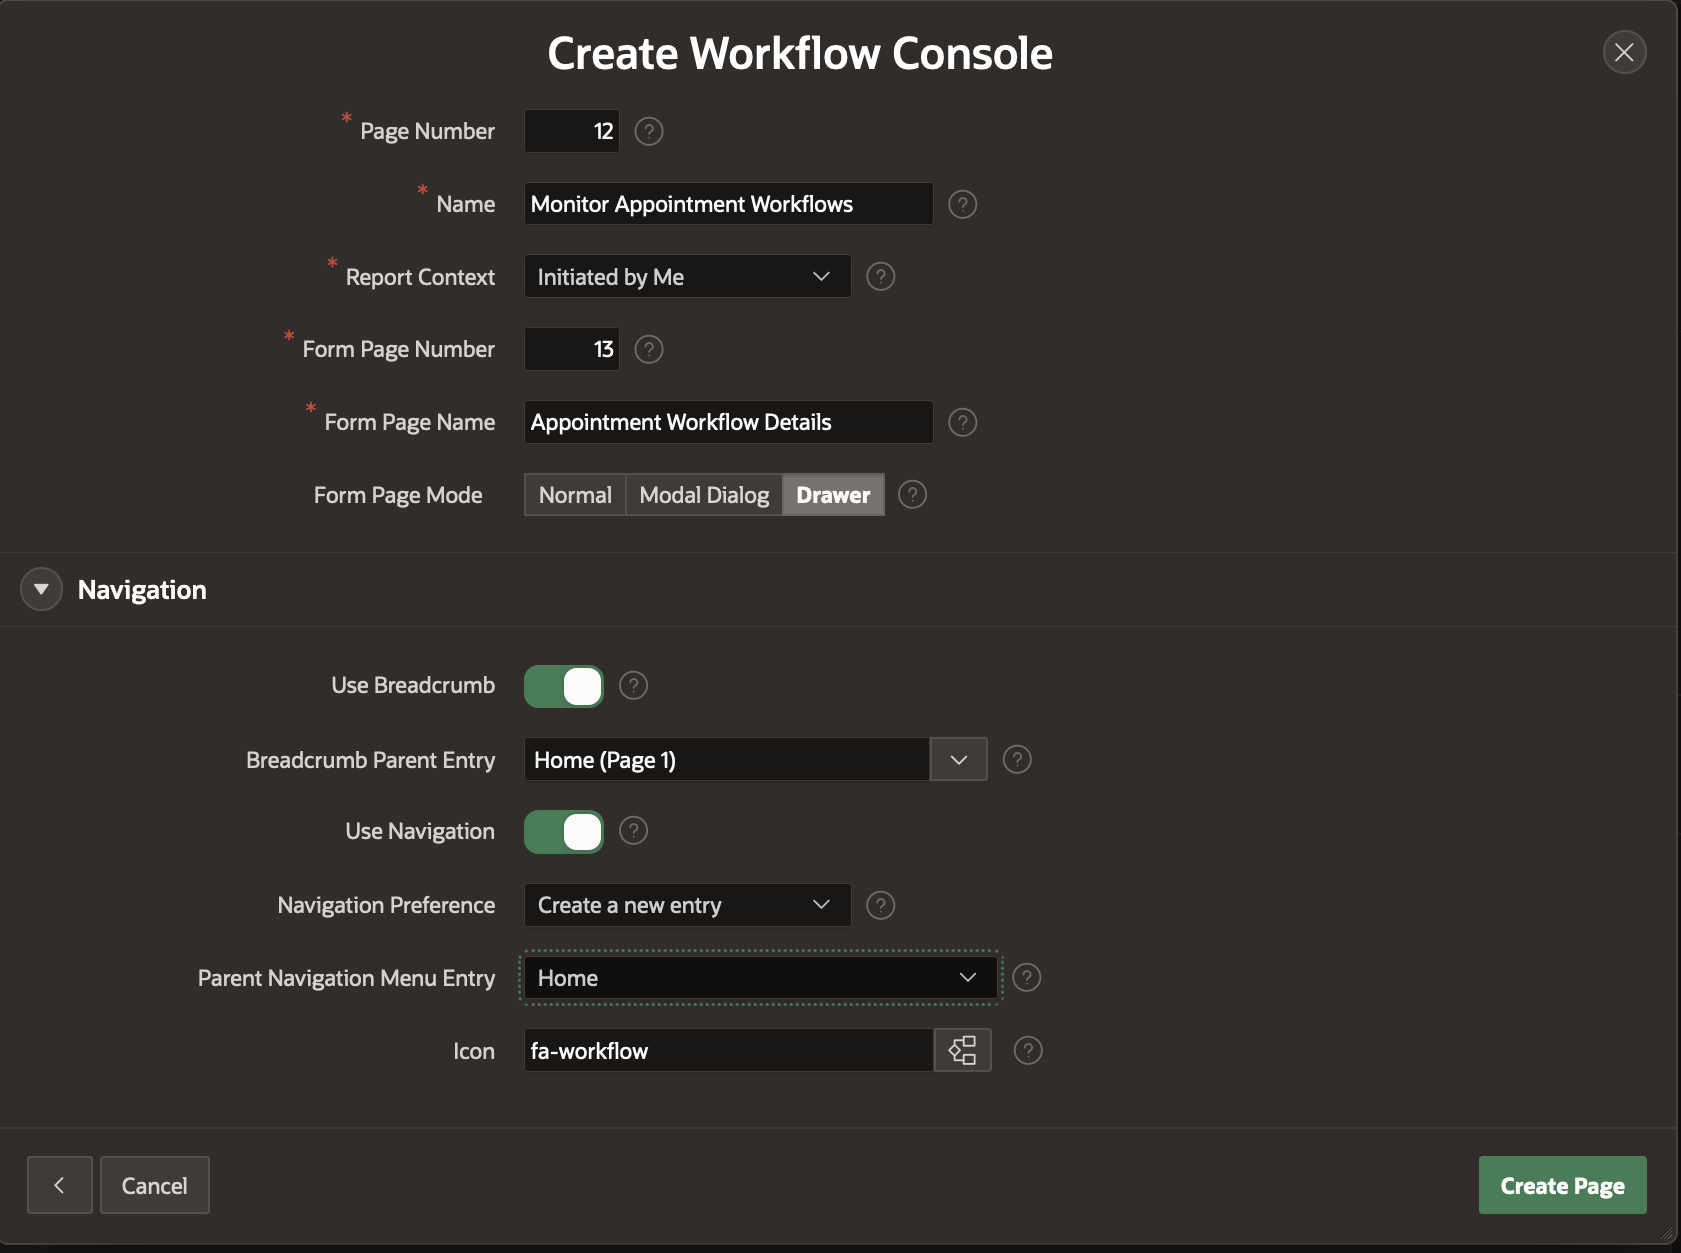Open help for Breadcrumb Parent Entry
Screen dimensions: 1681x1253
(1017, 759)
